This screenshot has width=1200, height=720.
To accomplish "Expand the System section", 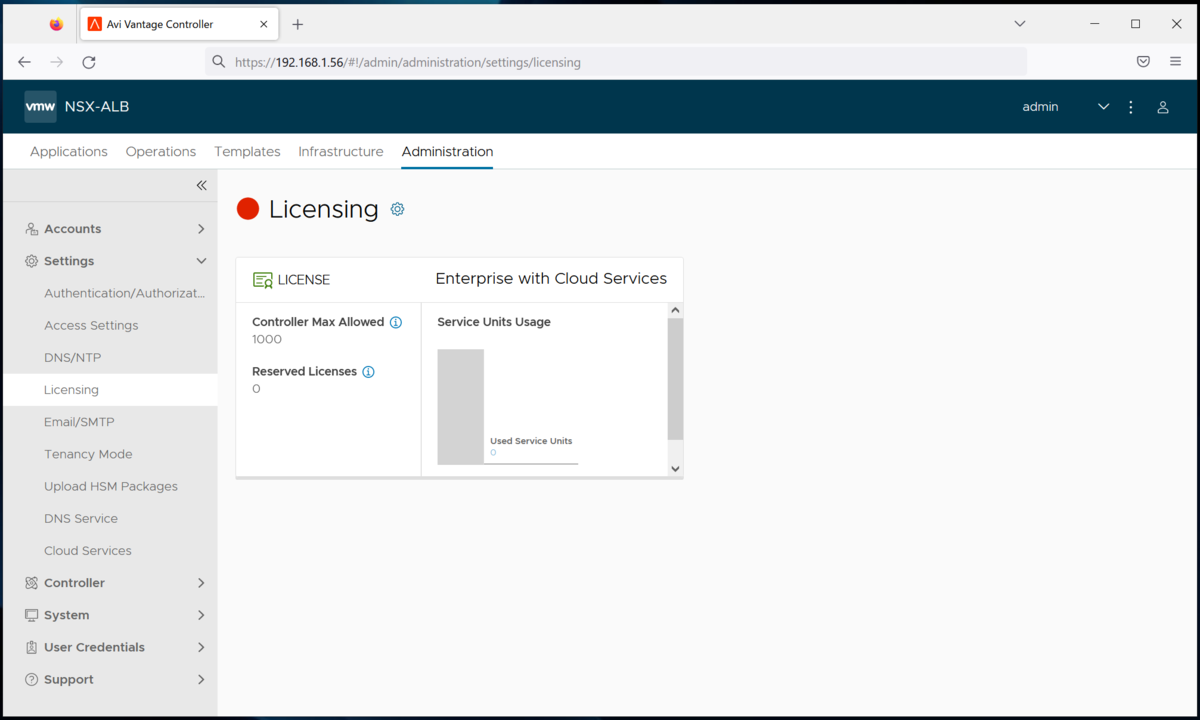I will pos(201,615).
